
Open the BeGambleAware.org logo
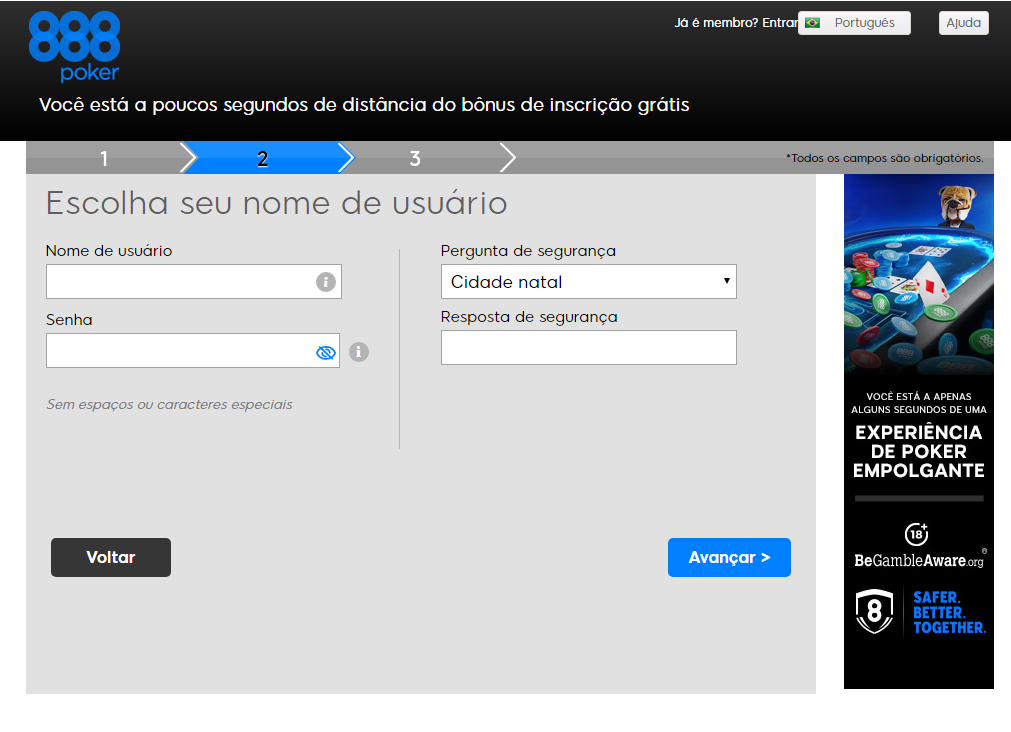(x=920, y=560)
